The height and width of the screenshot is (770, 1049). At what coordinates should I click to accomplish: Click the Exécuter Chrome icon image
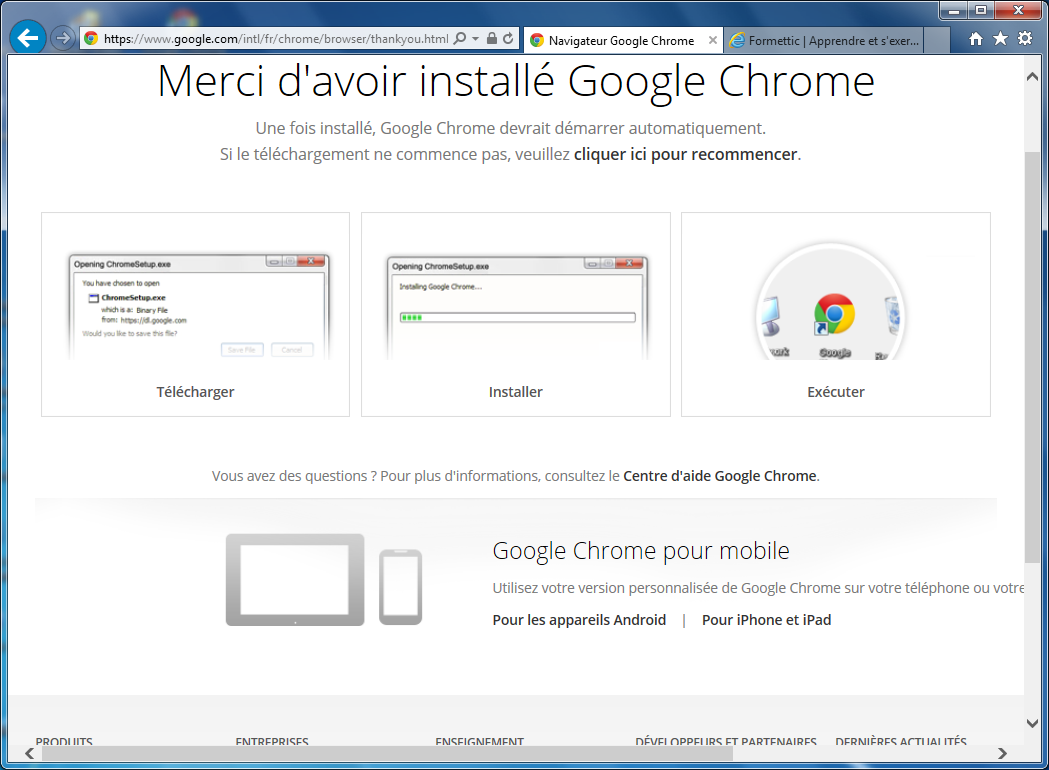click(834, 313)
